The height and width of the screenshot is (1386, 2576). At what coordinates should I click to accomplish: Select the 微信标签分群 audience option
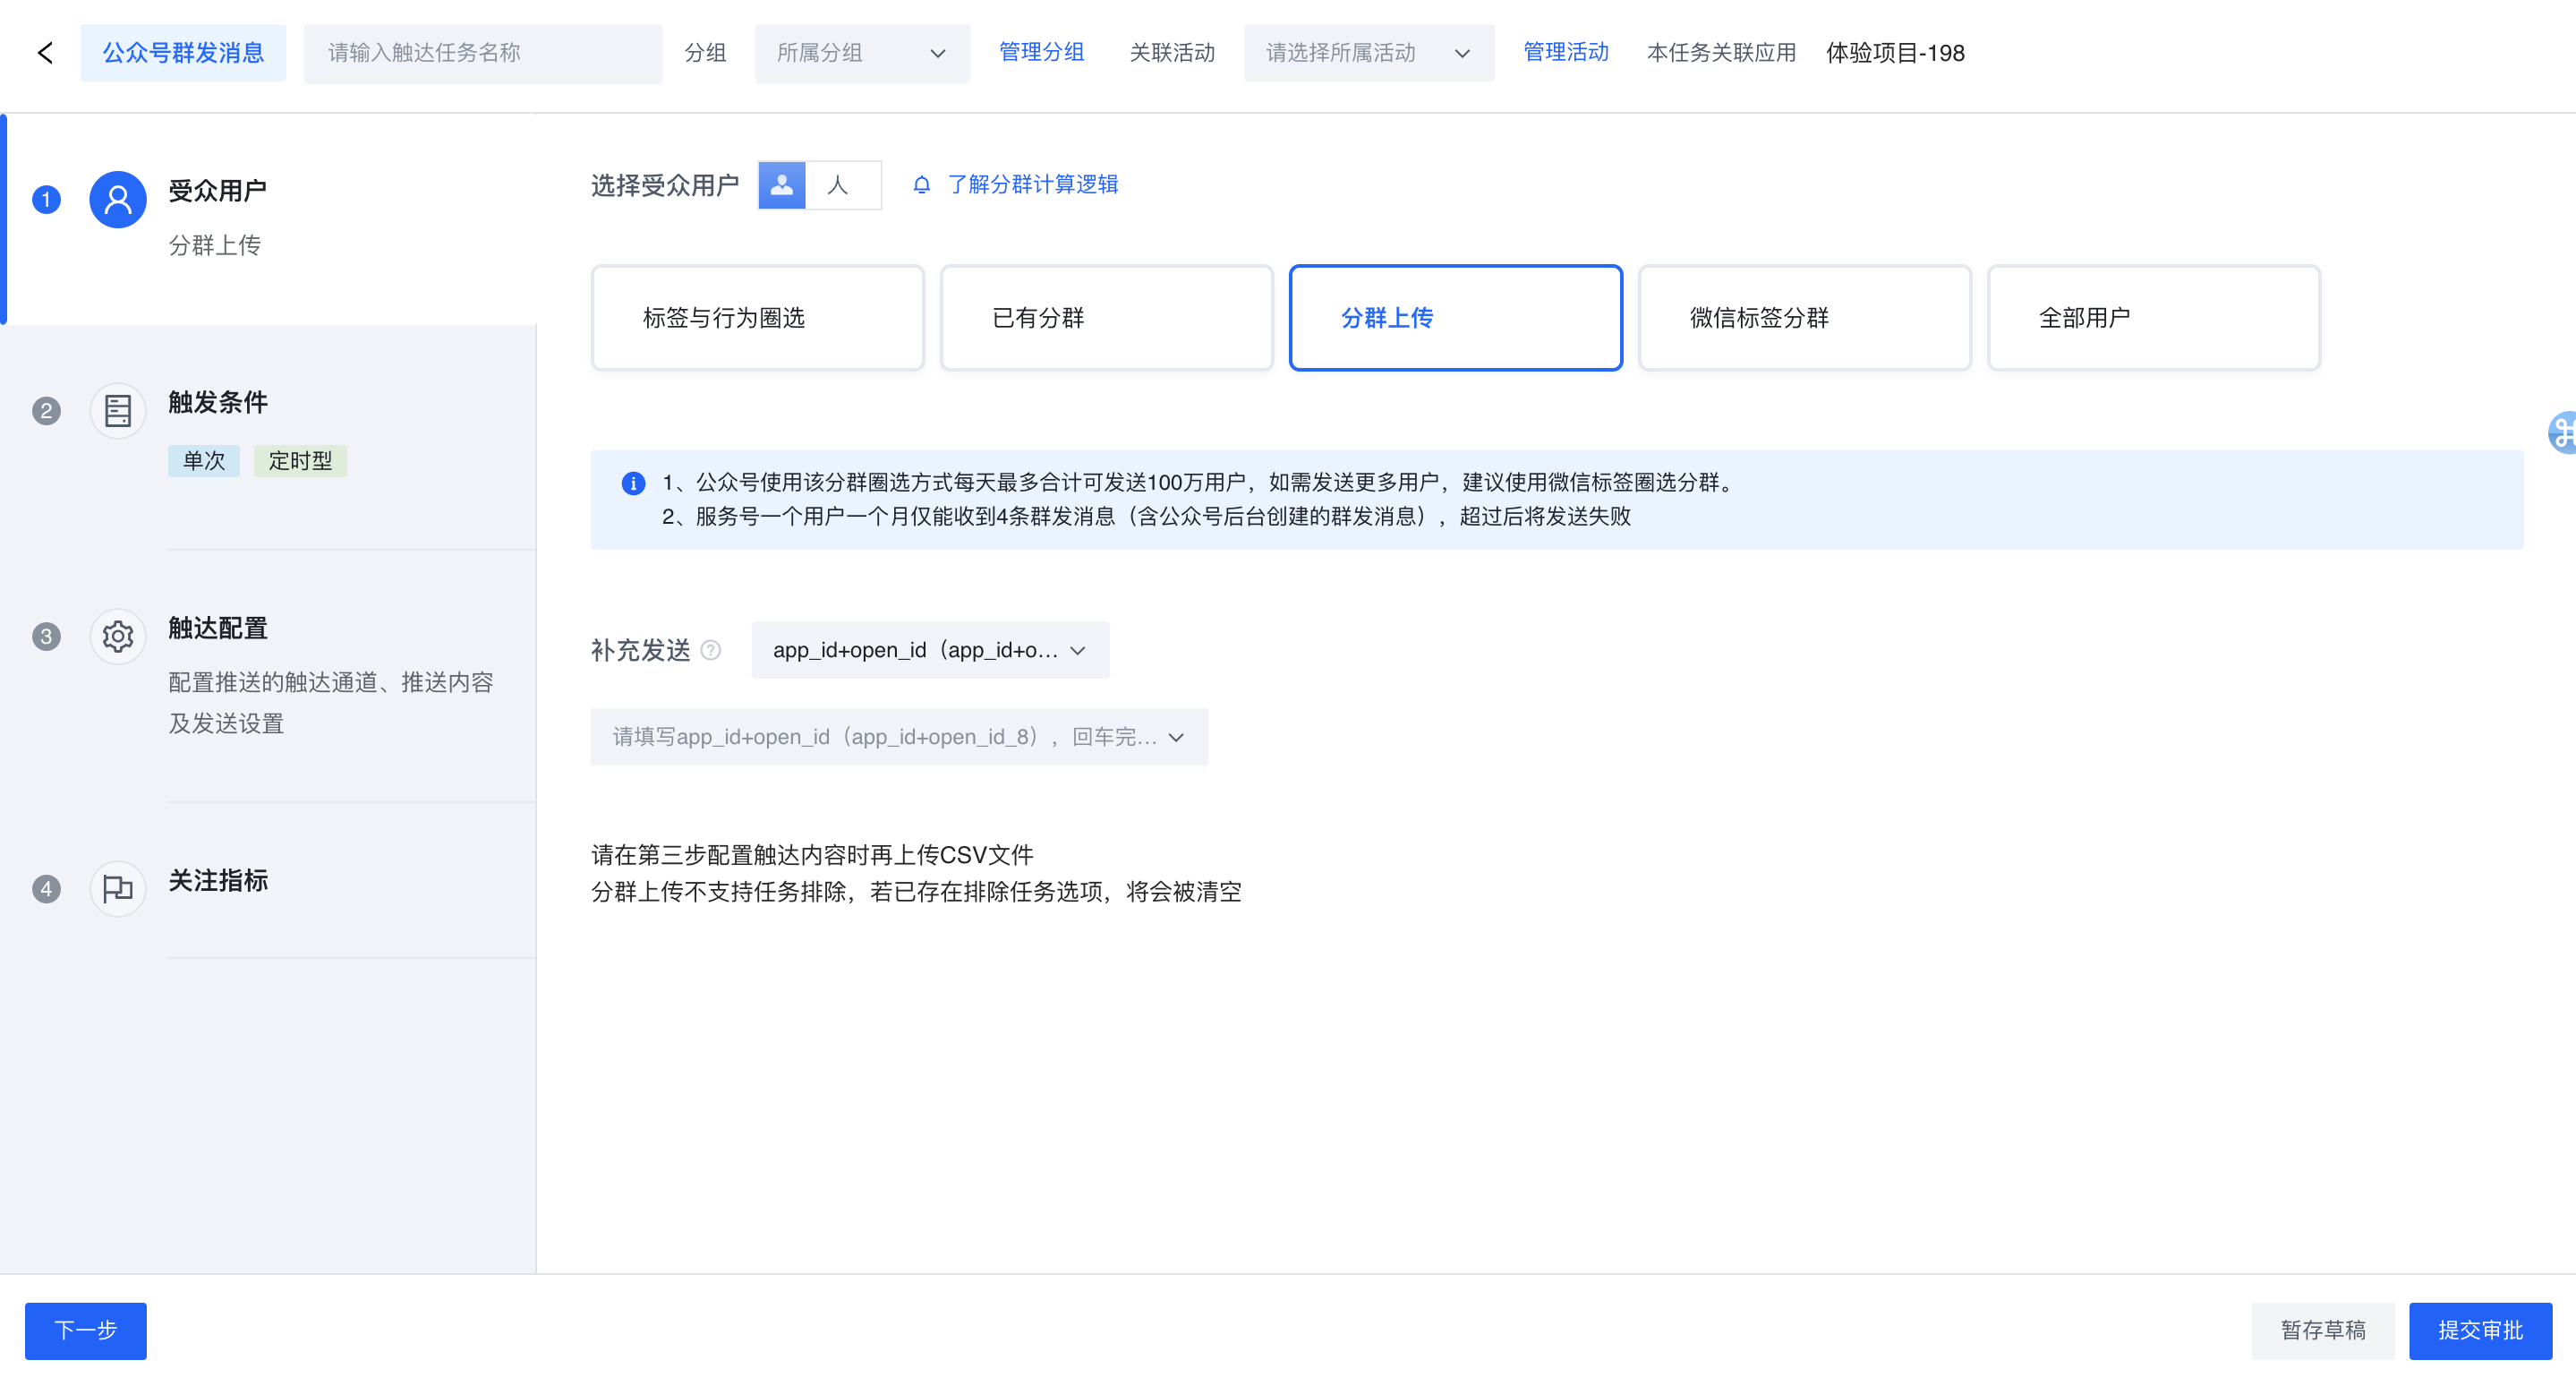coord(1804,318)
